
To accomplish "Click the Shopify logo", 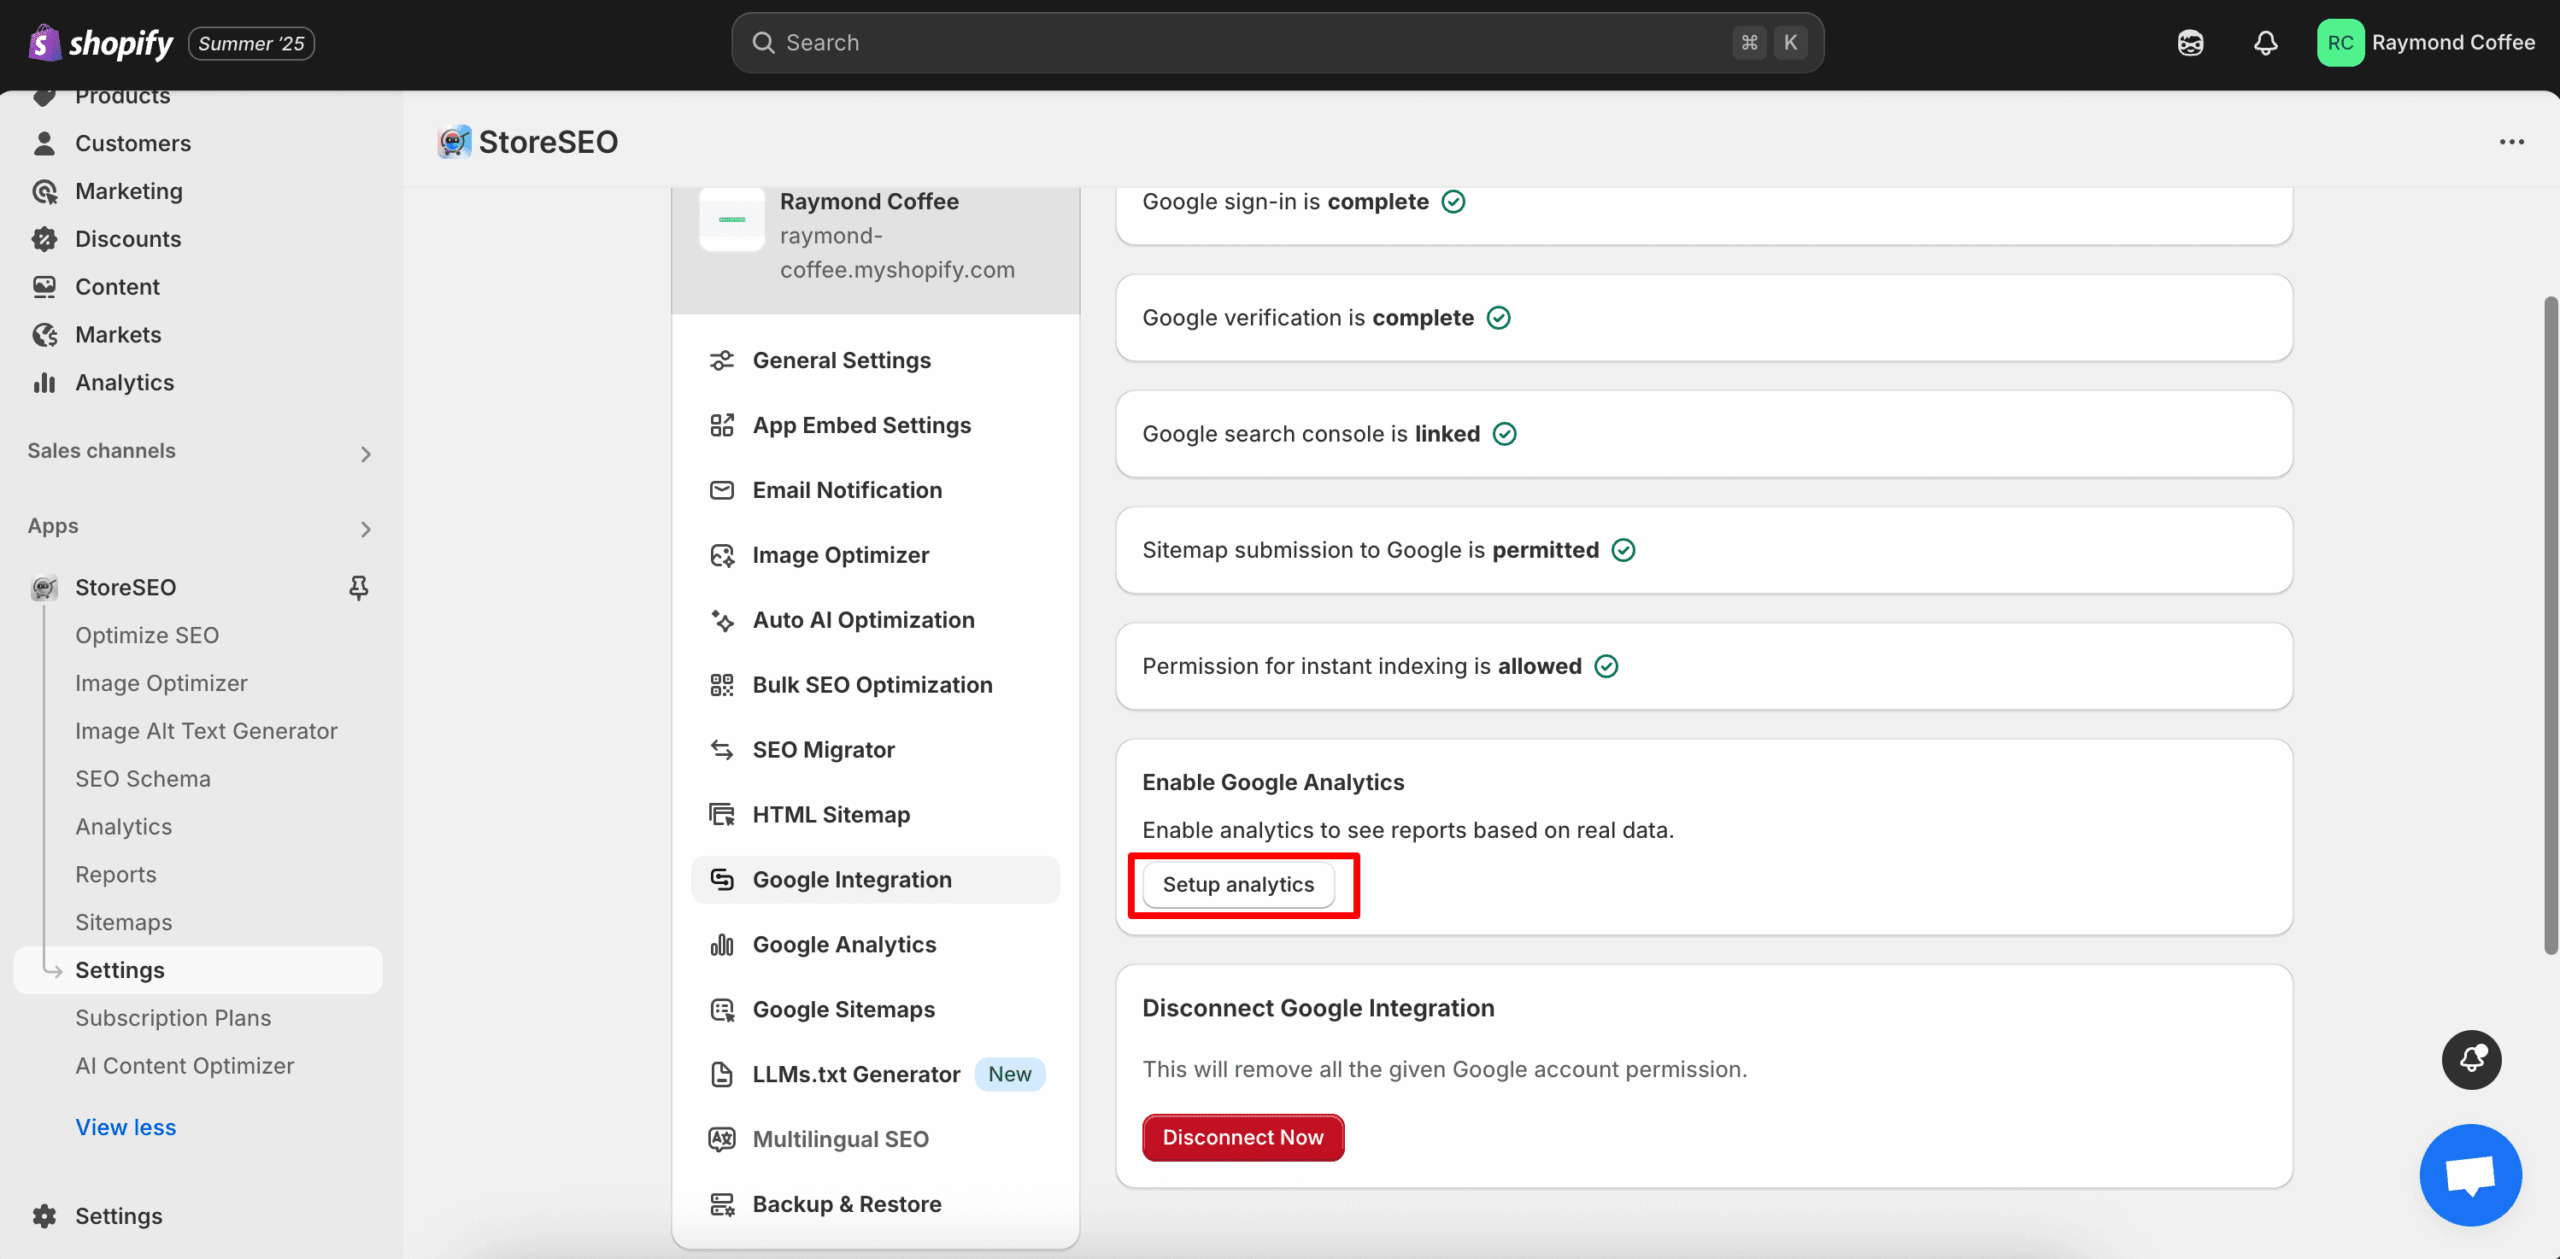I will [100, 43].
